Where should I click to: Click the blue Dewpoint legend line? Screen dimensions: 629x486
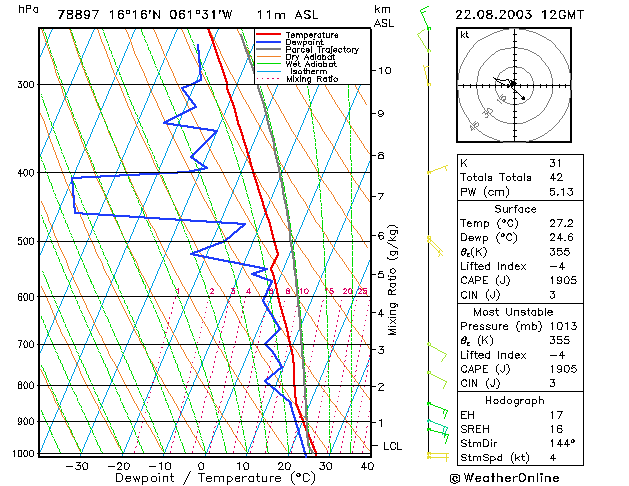268,42
